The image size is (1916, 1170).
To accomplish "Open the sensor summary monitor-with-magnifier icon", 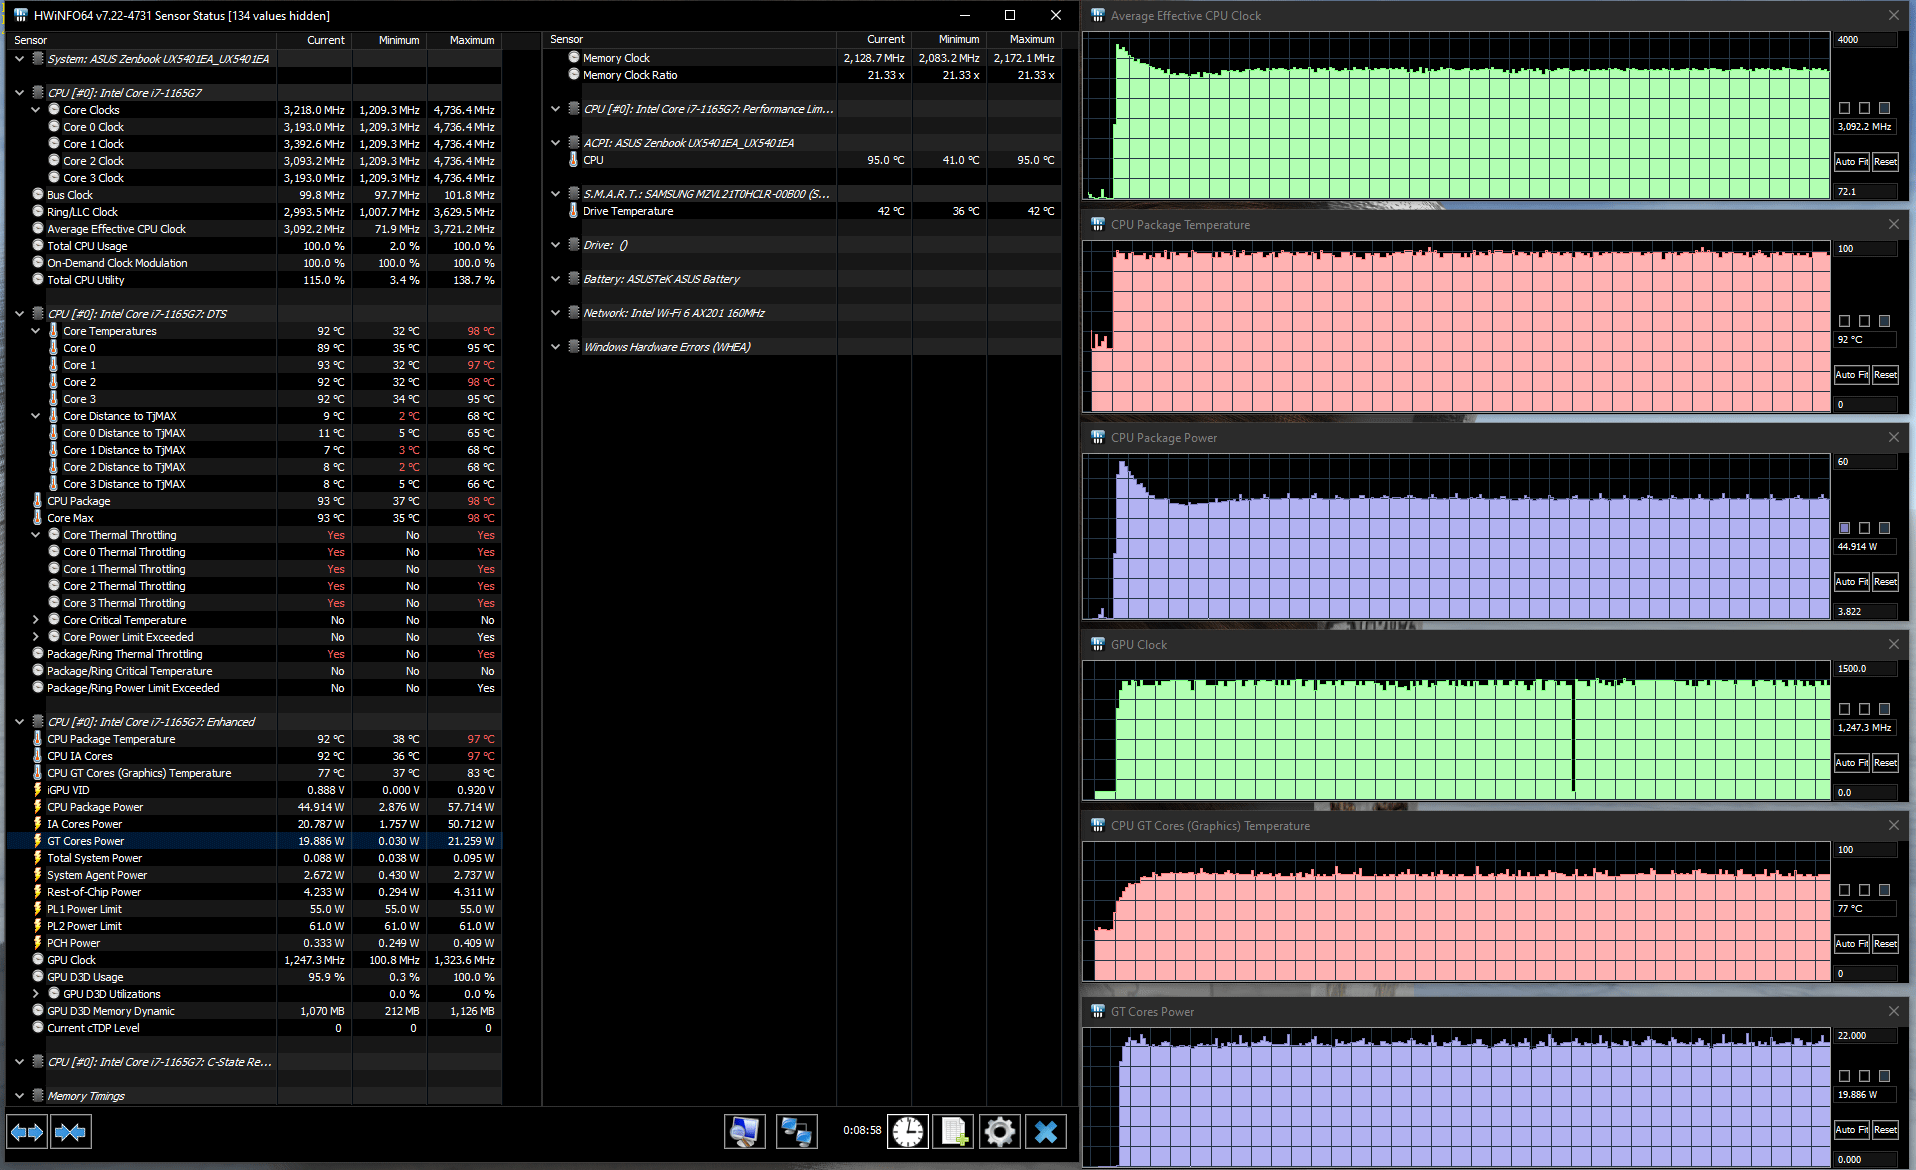I will pos(744,1131).
